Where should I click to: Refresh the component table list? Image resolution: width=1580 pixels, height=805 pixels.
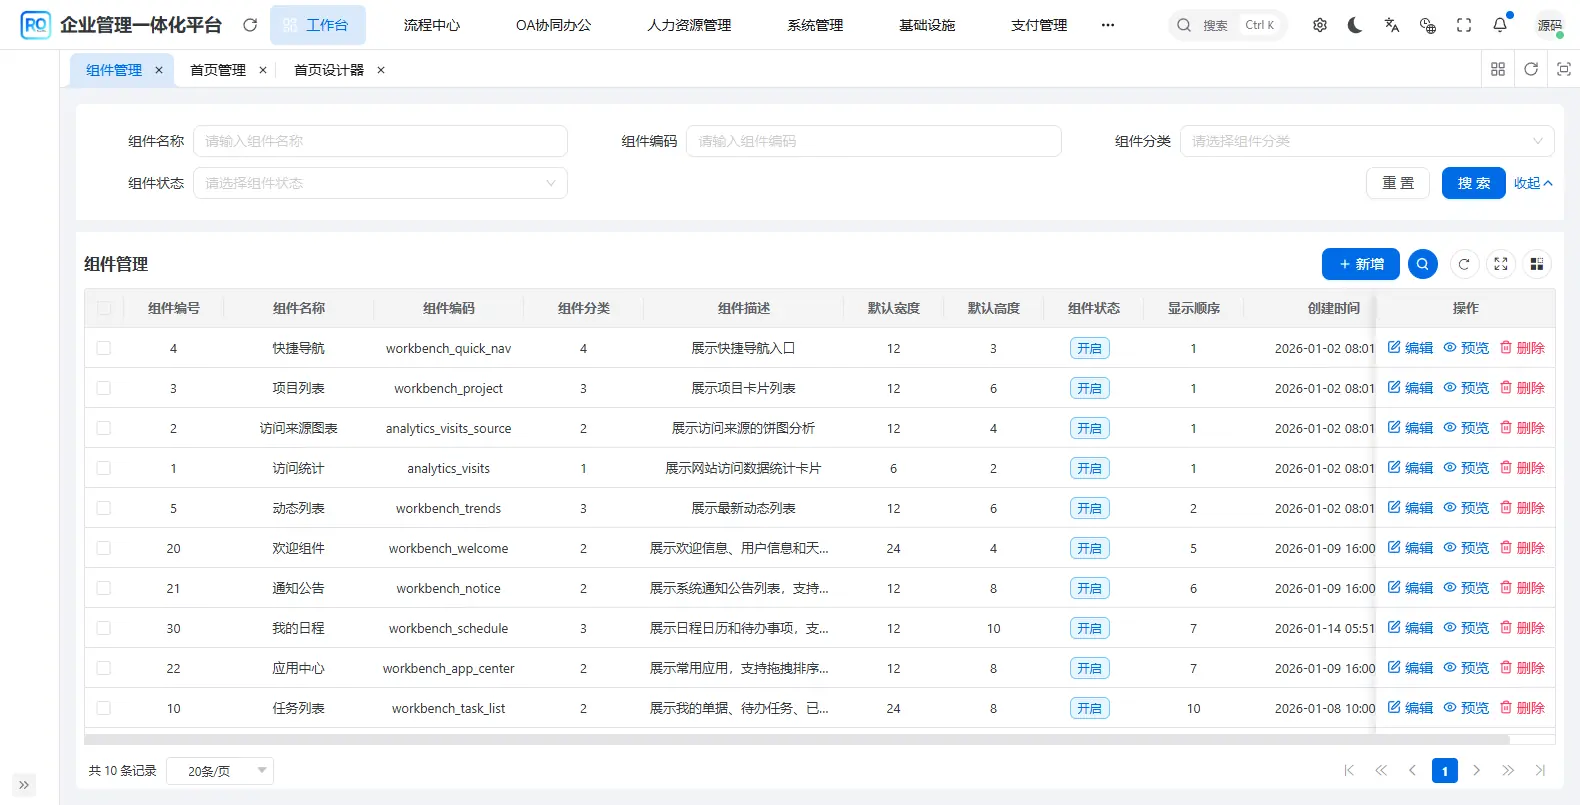coord(1464,264)
